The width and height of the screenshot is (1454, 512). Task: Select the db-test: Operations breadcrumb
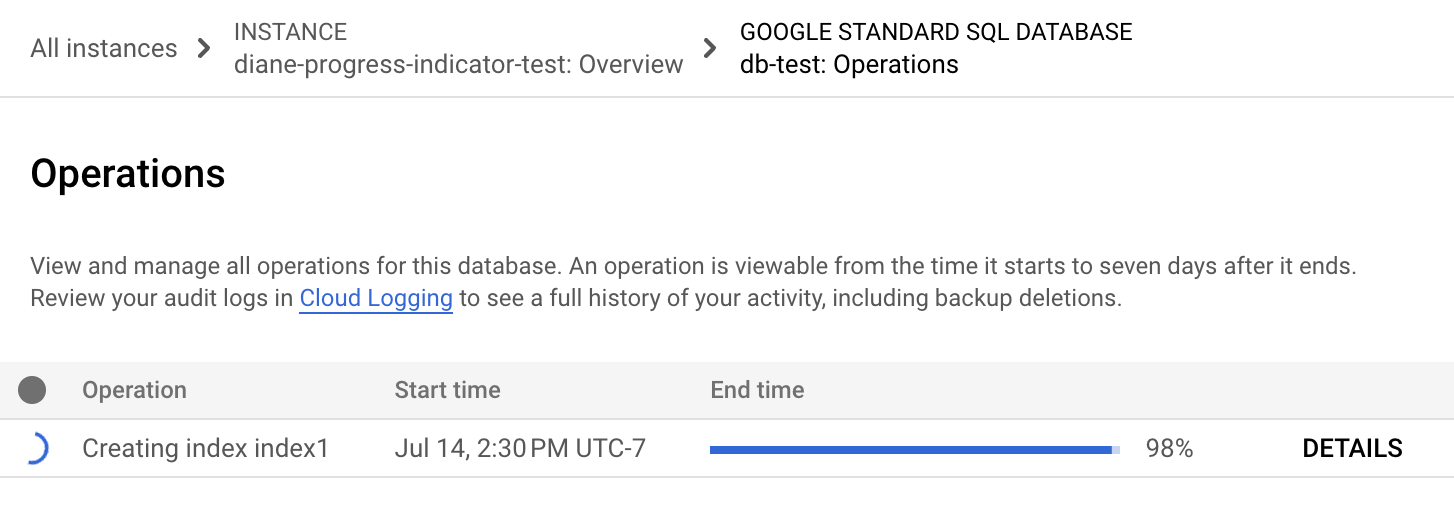[849, 64]
